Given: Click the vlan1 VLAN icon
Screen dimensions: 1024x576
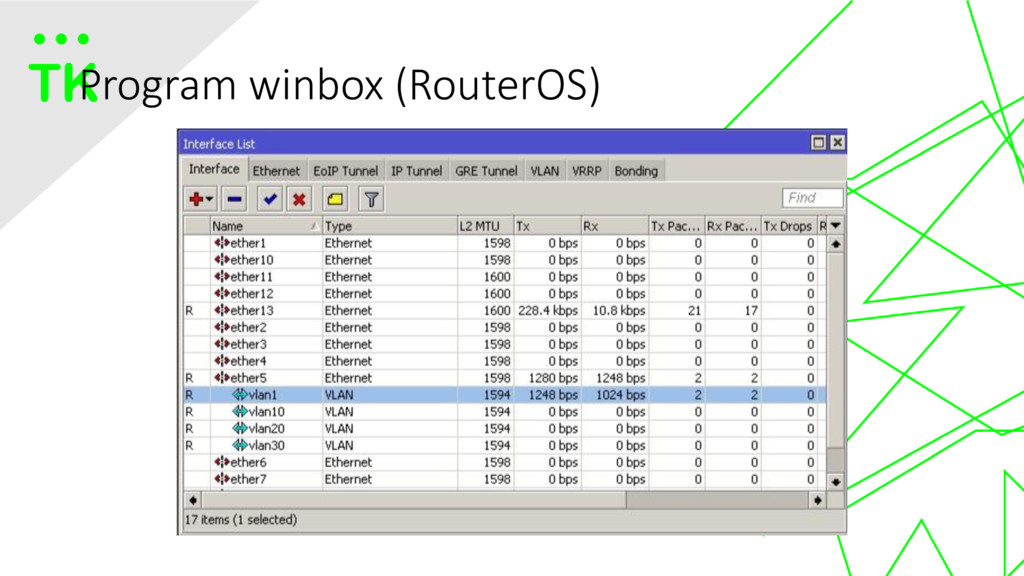Looking at the screenshot, I should point(240,394).
